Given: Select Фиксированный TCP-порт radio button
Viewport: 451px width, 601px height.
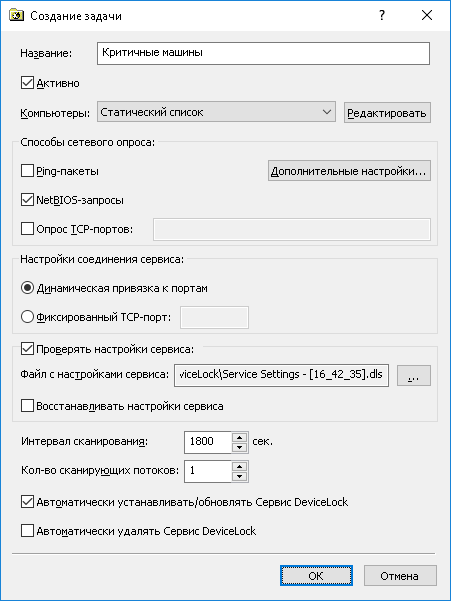Looking at the screenshot, I should point(27,317).
